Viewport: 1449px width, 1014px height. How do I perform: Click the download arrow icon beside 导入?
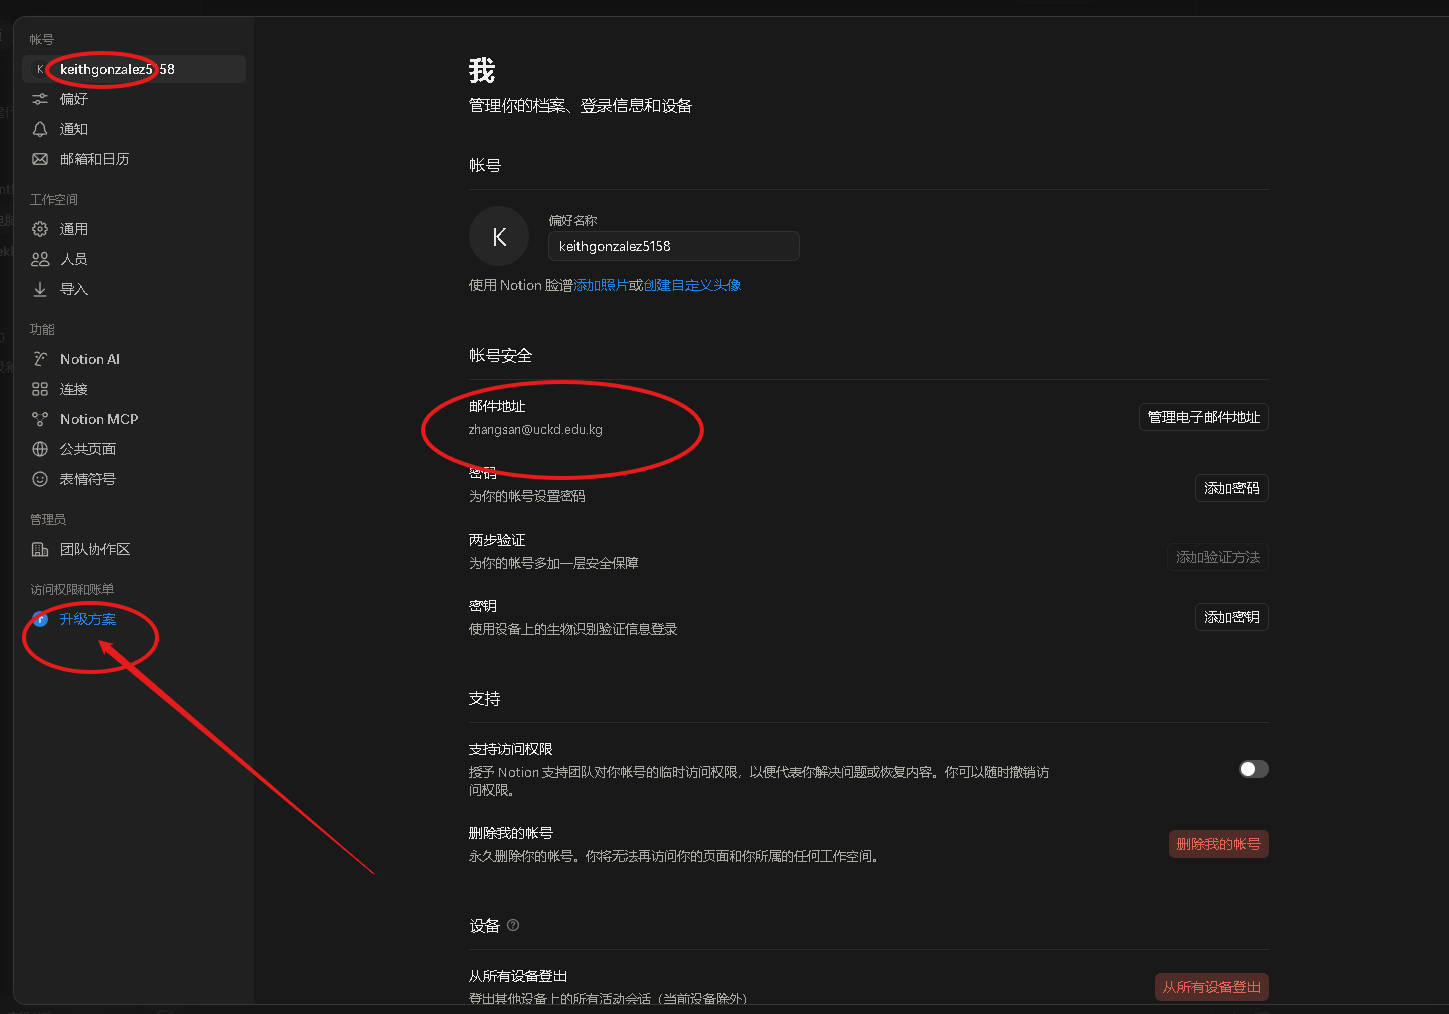(x=40, y=289)
